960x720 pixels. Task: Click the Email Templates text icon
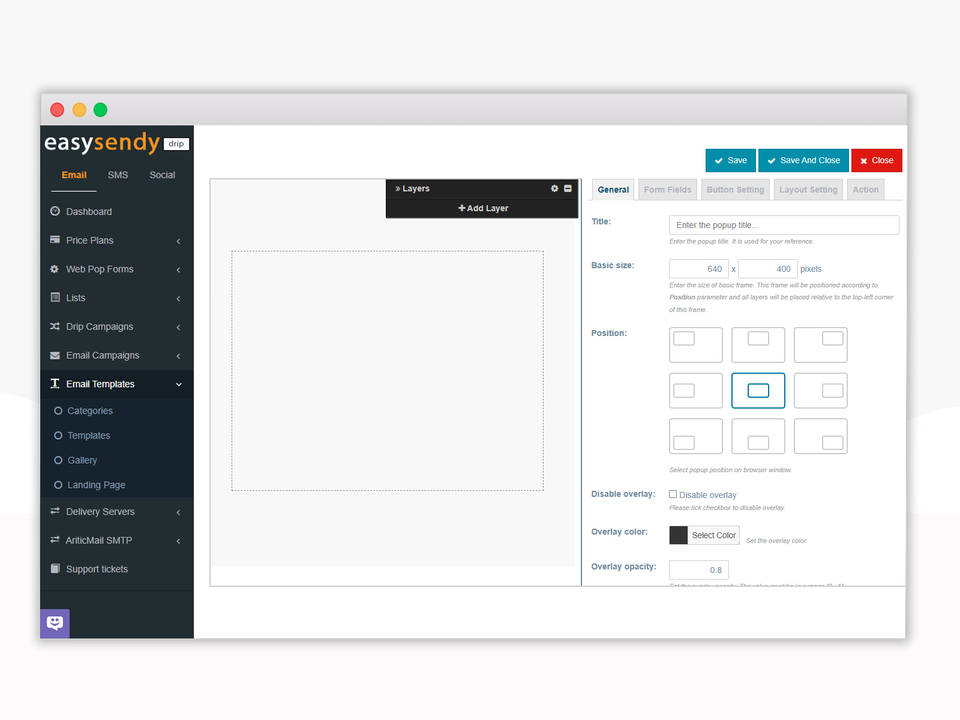tap(55, 384)
